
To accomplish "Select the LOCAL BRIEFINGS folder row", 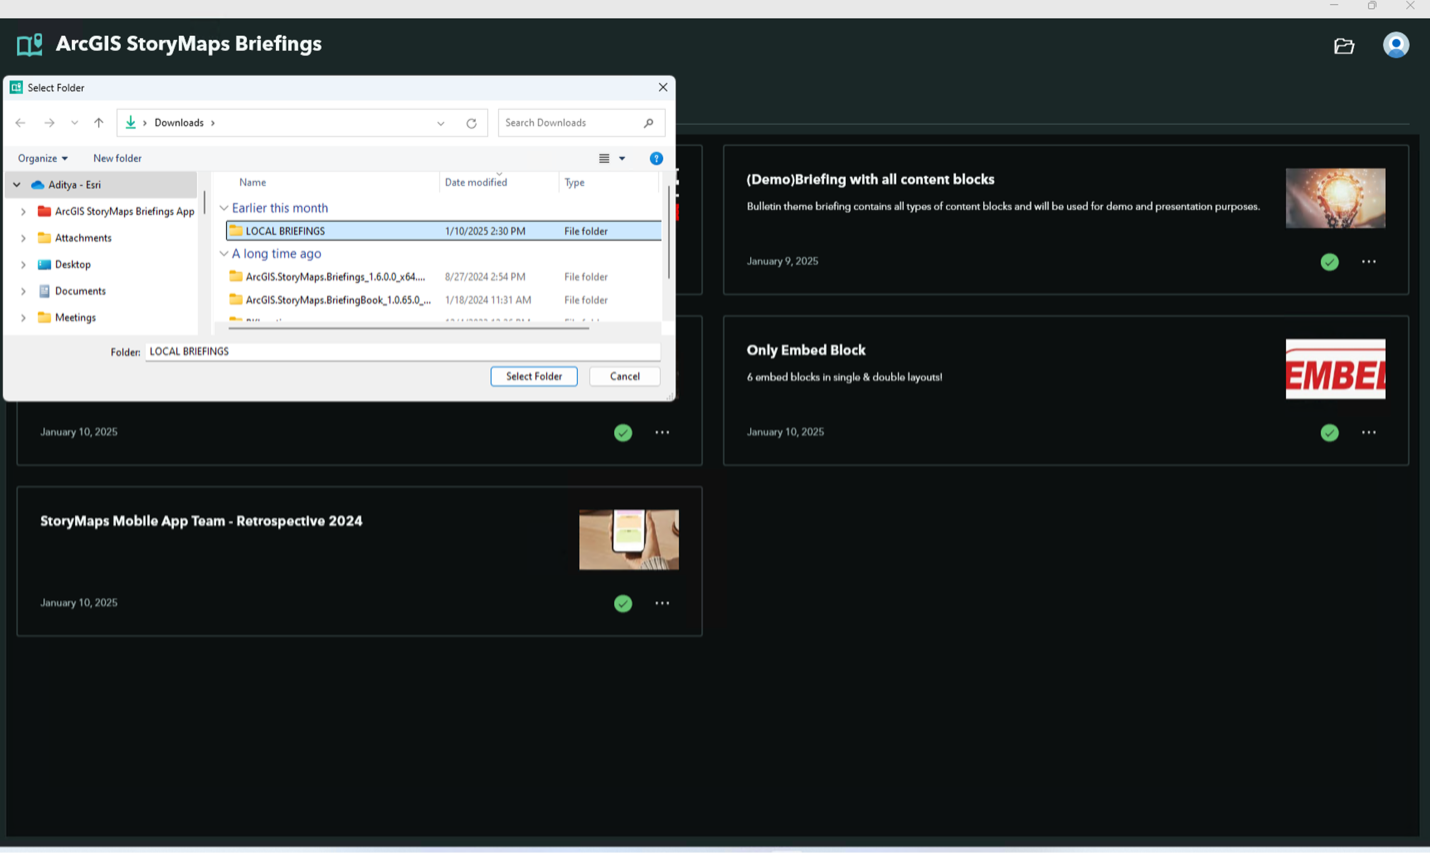I will [443, 231].
